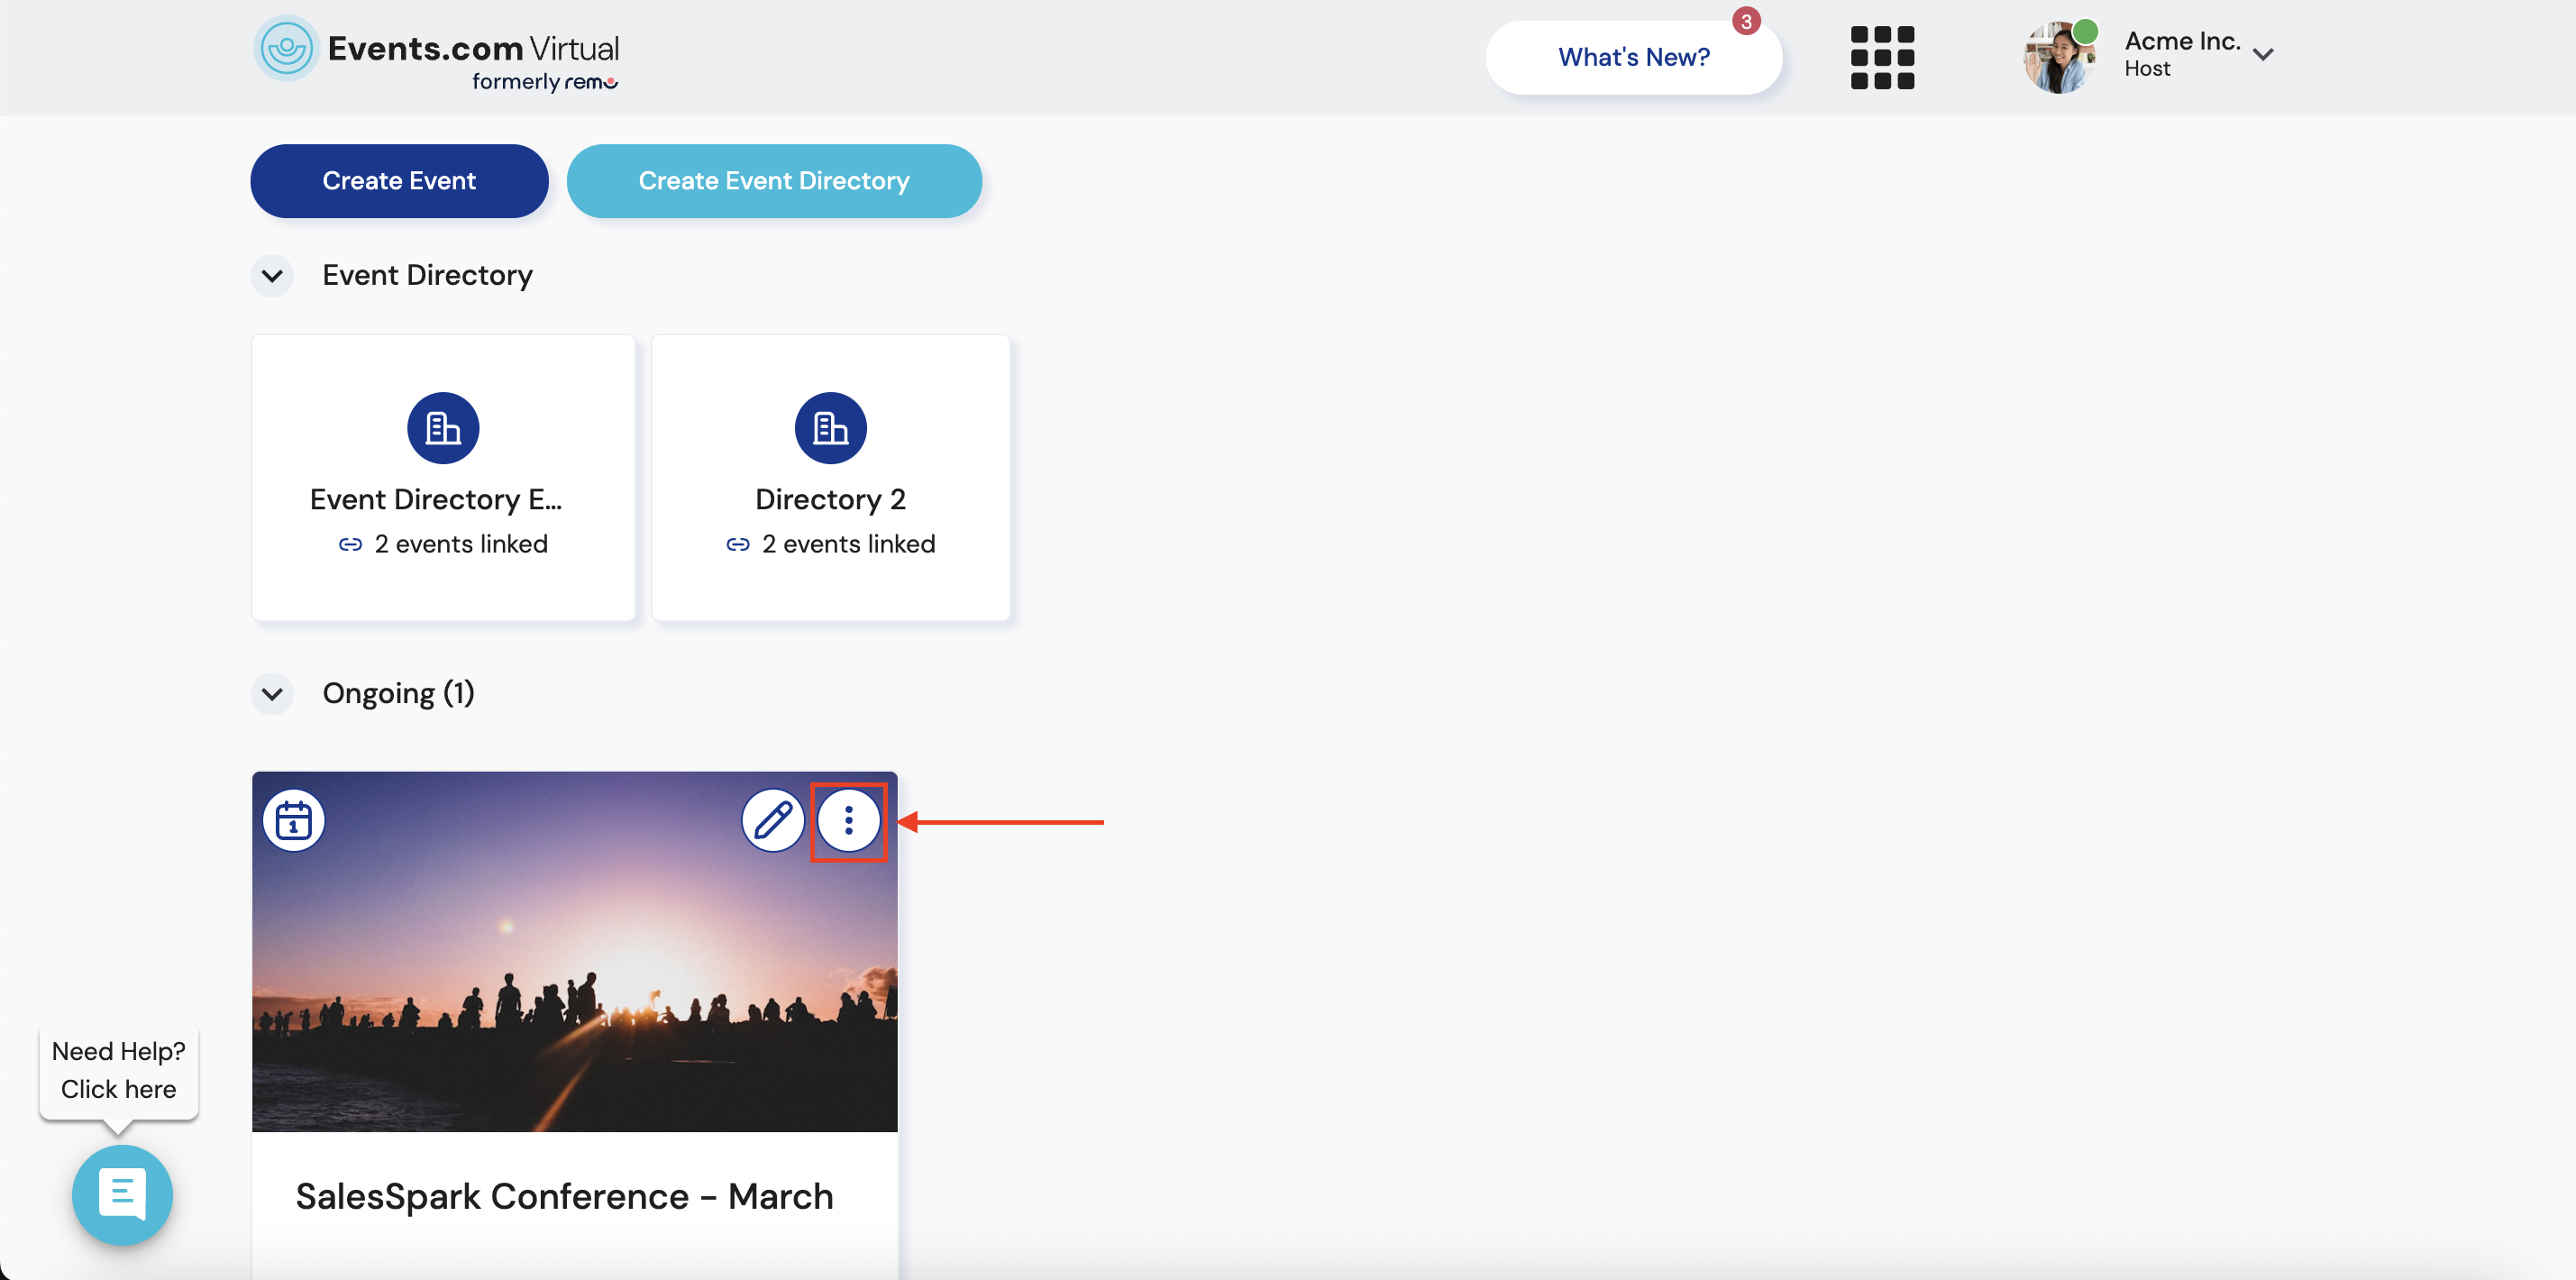The height and width of the screenshot is (1280, 2576).
Task: Click the pencil edit icon on the event card
Action: (772, 820)
